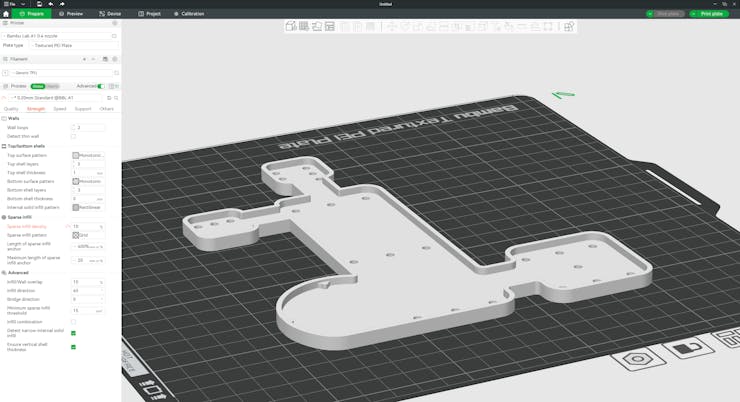Uncheck Ensure vertical shell thickness

click(73, 347)
